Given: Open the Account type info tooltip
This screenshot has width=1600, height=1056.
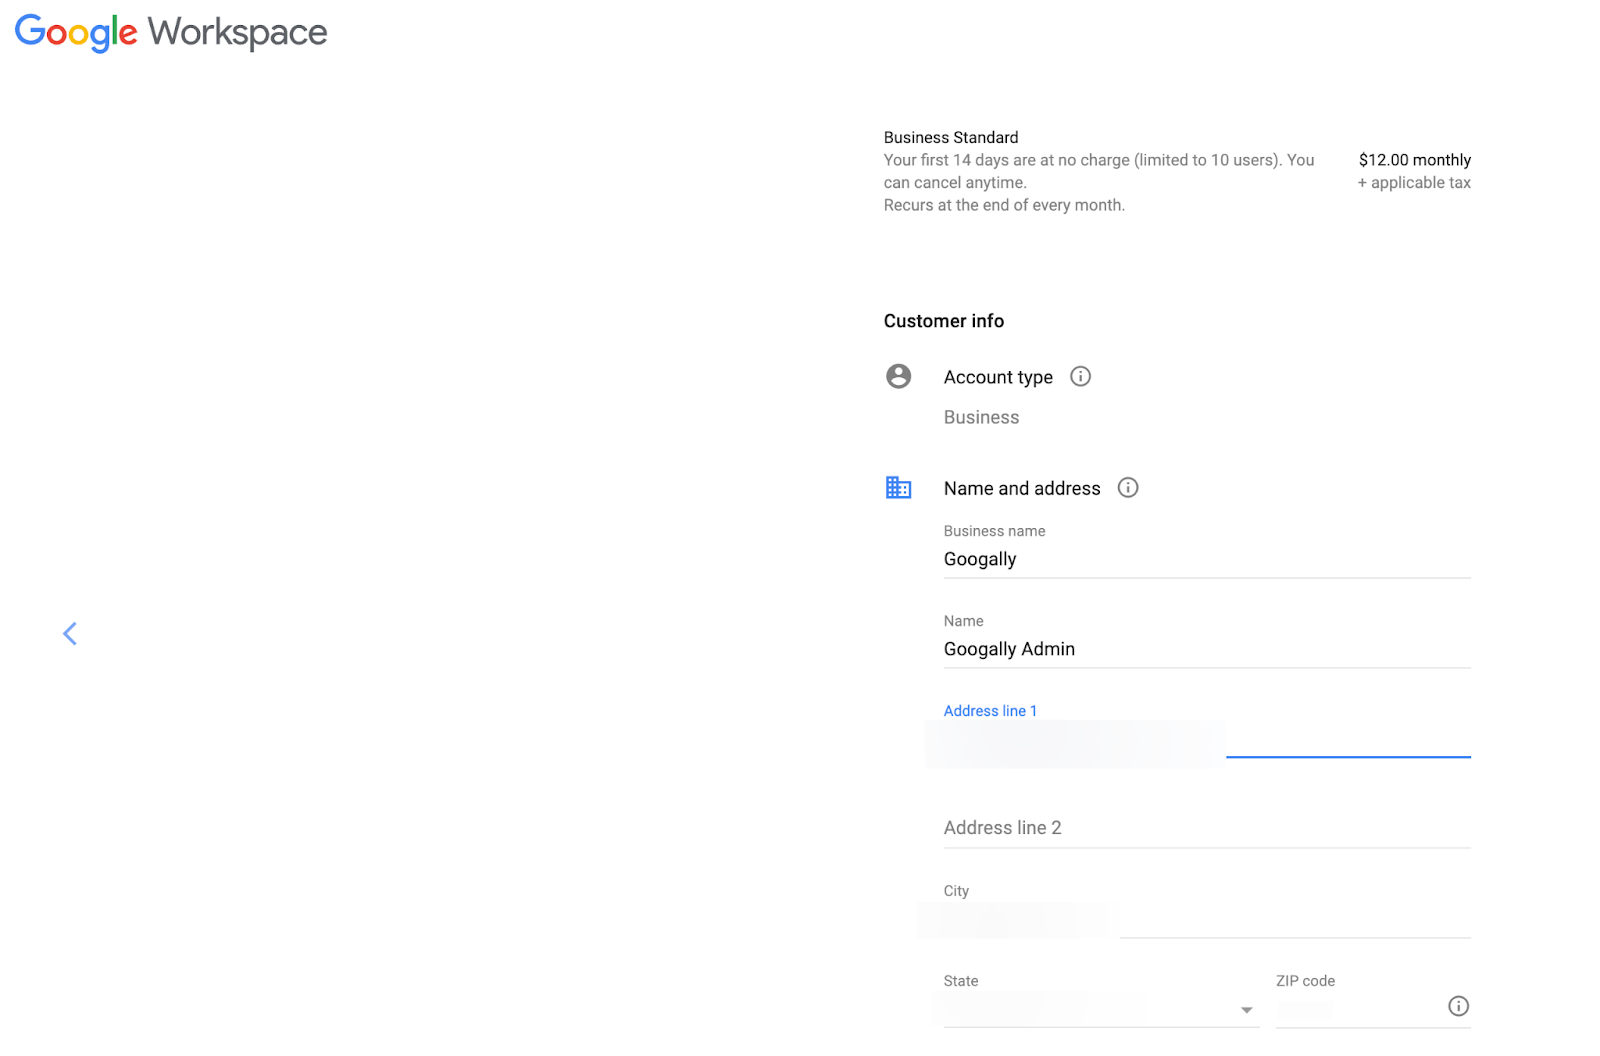Looking at the screenshot, I should 1079,376.
